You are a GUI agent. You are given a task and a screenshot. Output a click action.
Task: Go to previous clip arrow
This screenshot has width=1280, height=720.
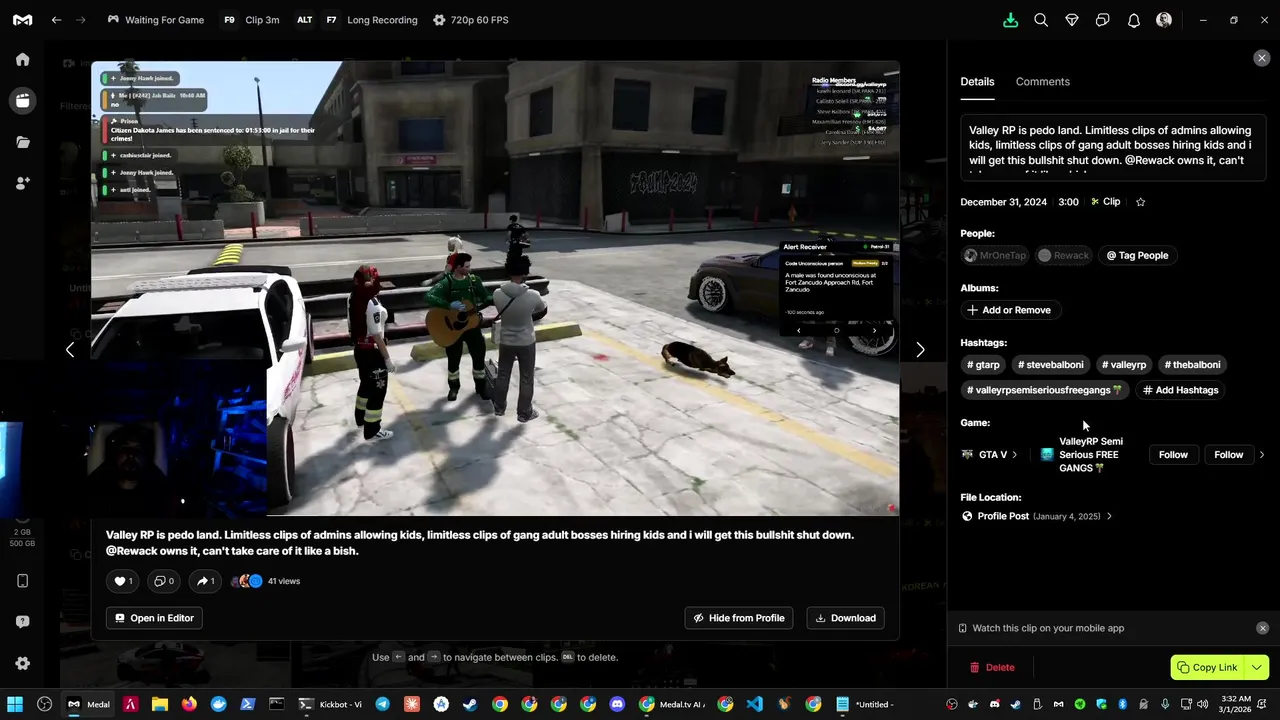click(69, 349)
